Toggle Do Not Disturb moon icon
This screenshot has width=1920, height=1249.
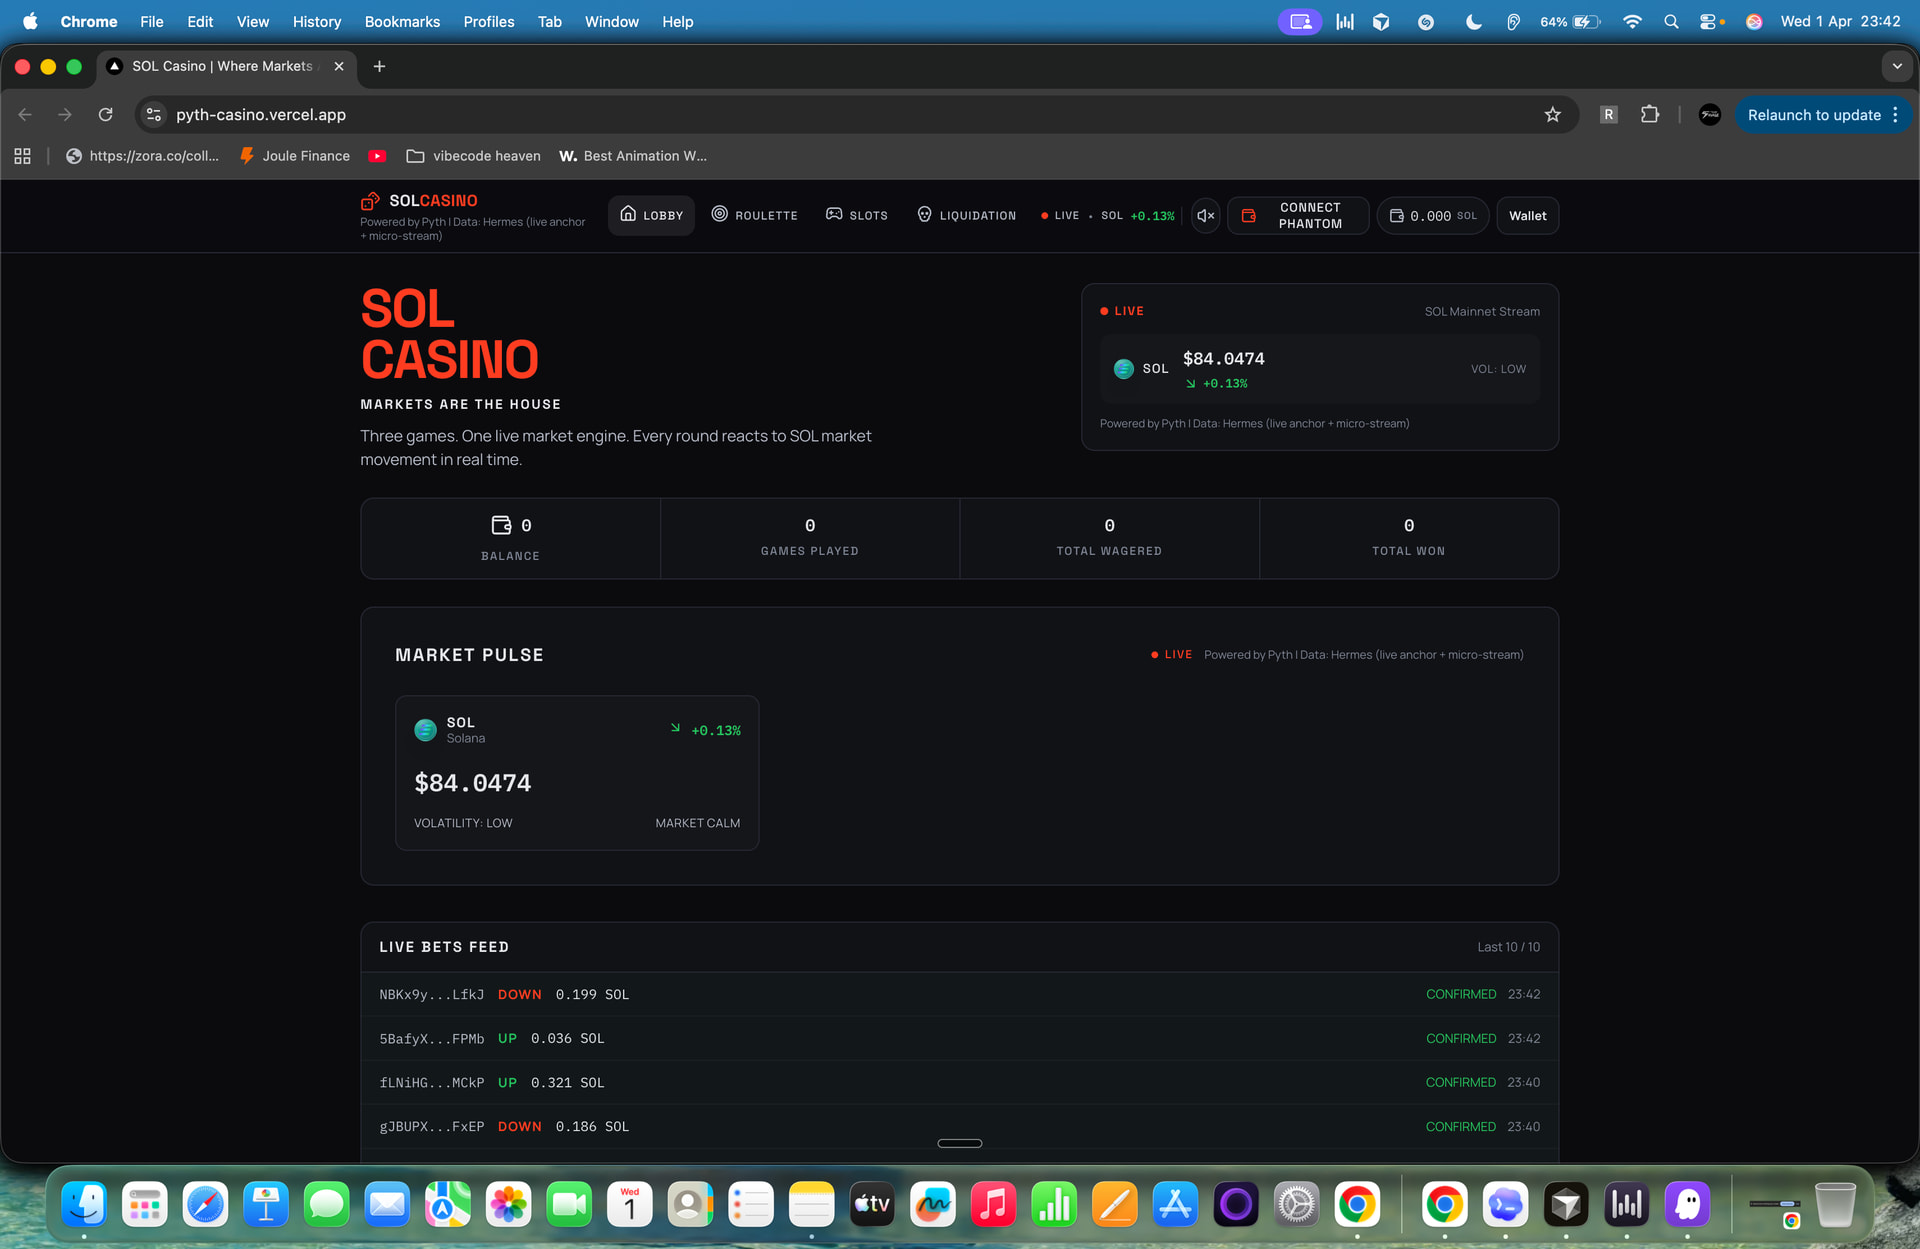coord(1473,21)
